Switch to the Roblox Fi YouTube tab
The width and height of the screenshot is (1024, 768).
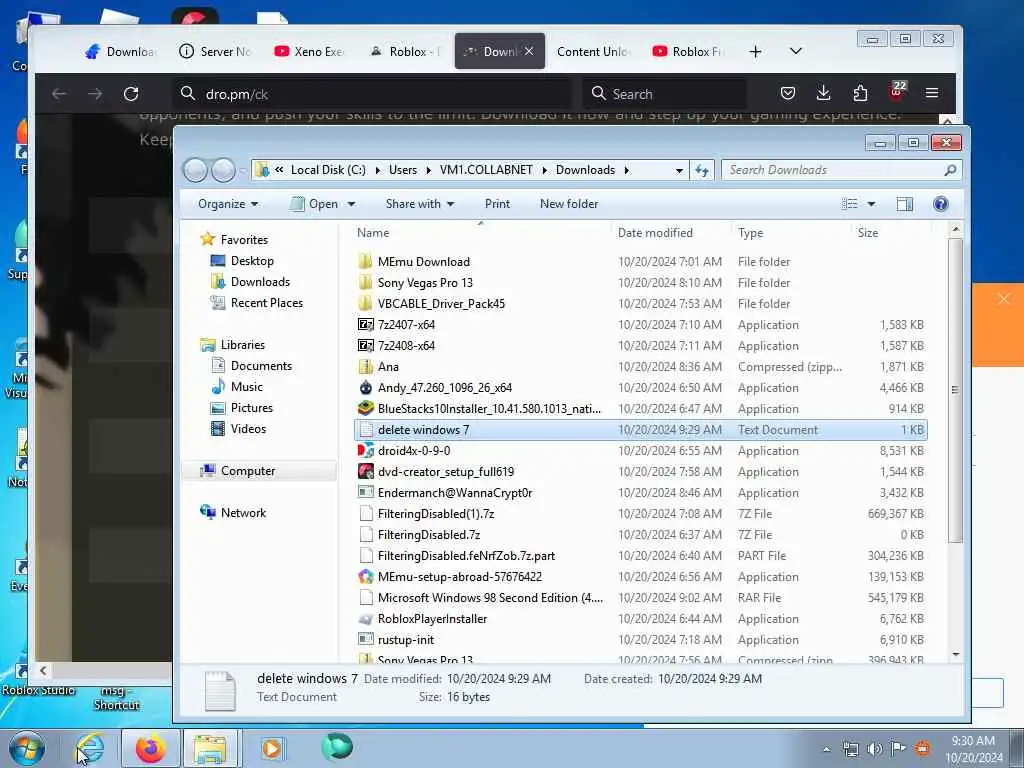coord(689,51)
